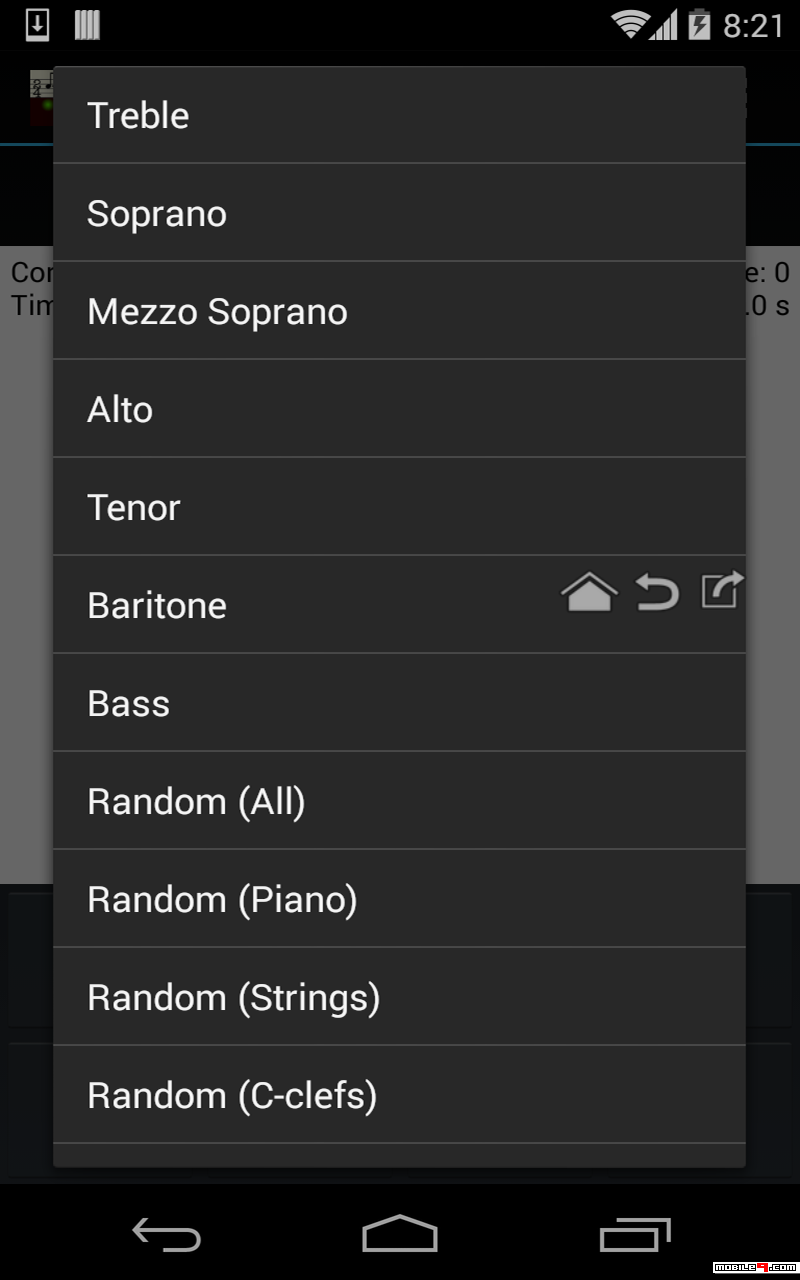Image resolution: width=800 pixels, height=1280 pixels.
Task: Select the Treble clef option
Action: click(399, 115)
